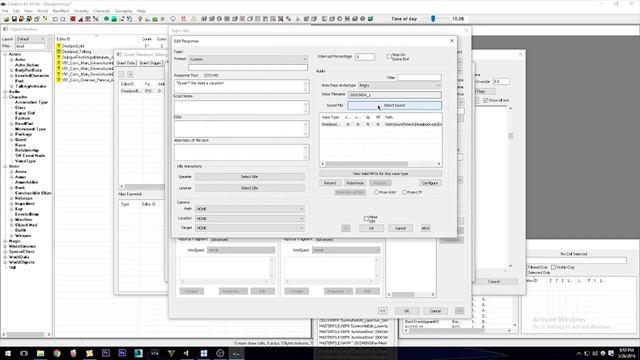640x360 pixels.
Task: Click the redo arrow toolbar icon
Action: 63,19
